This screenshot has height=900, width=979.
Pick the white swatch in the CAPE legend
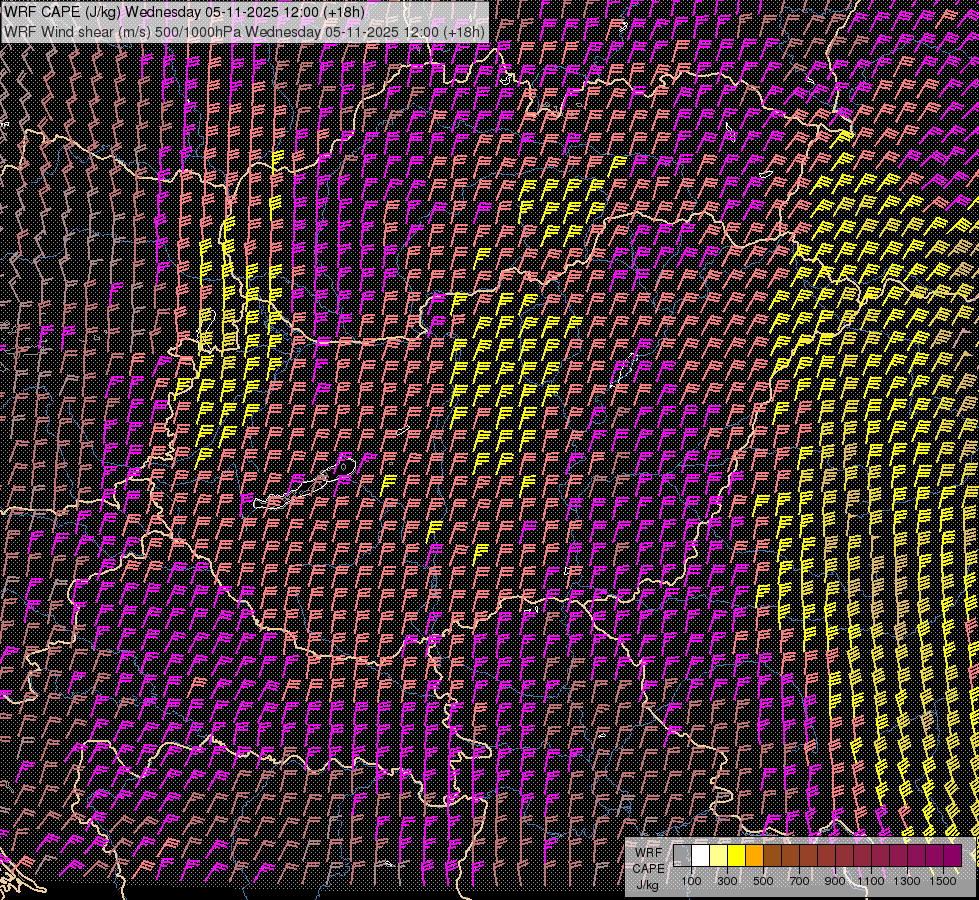pyautogui.click(x=700, y=856)
